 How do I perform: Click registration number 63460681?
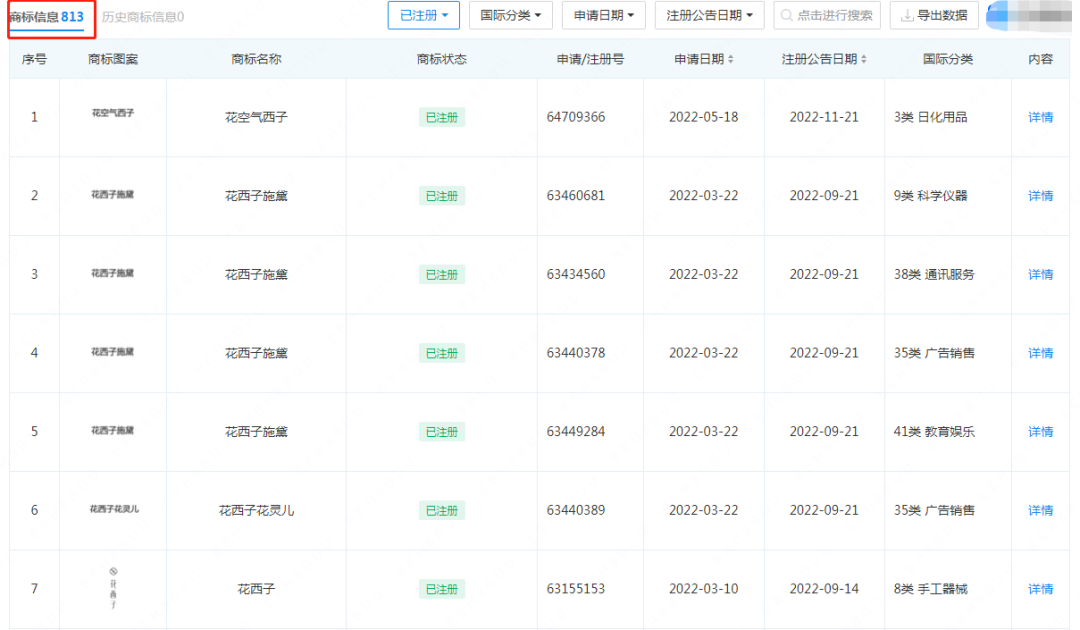point(576,196)
